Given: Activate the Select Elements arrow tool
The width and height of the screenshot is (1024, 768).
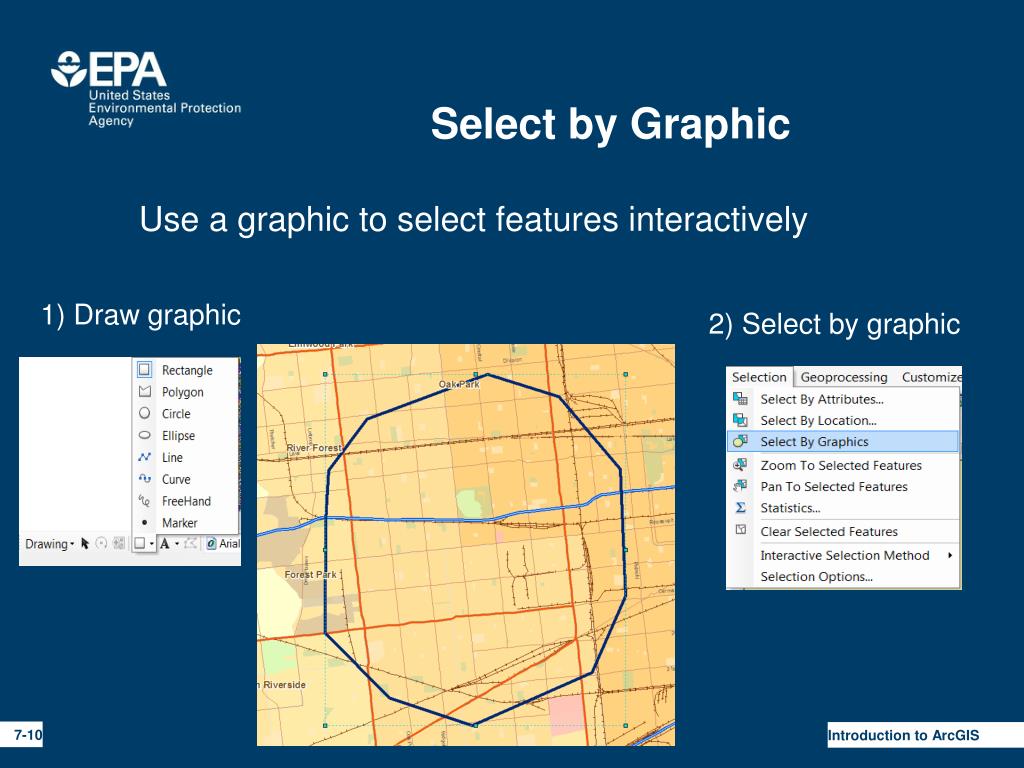Looking at the screenshot, I should point(85,543).
